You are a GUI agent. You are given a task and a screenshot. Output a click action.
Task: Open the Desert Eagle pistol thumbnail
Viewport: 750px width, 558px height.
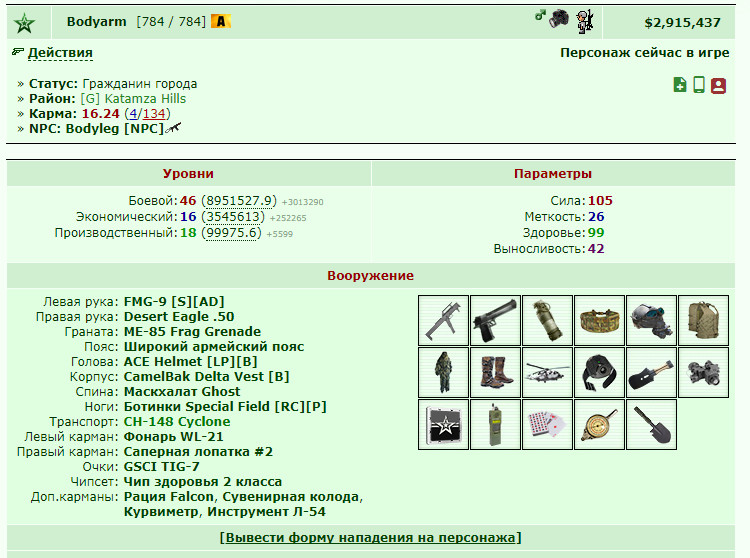(x=496, y=320)
